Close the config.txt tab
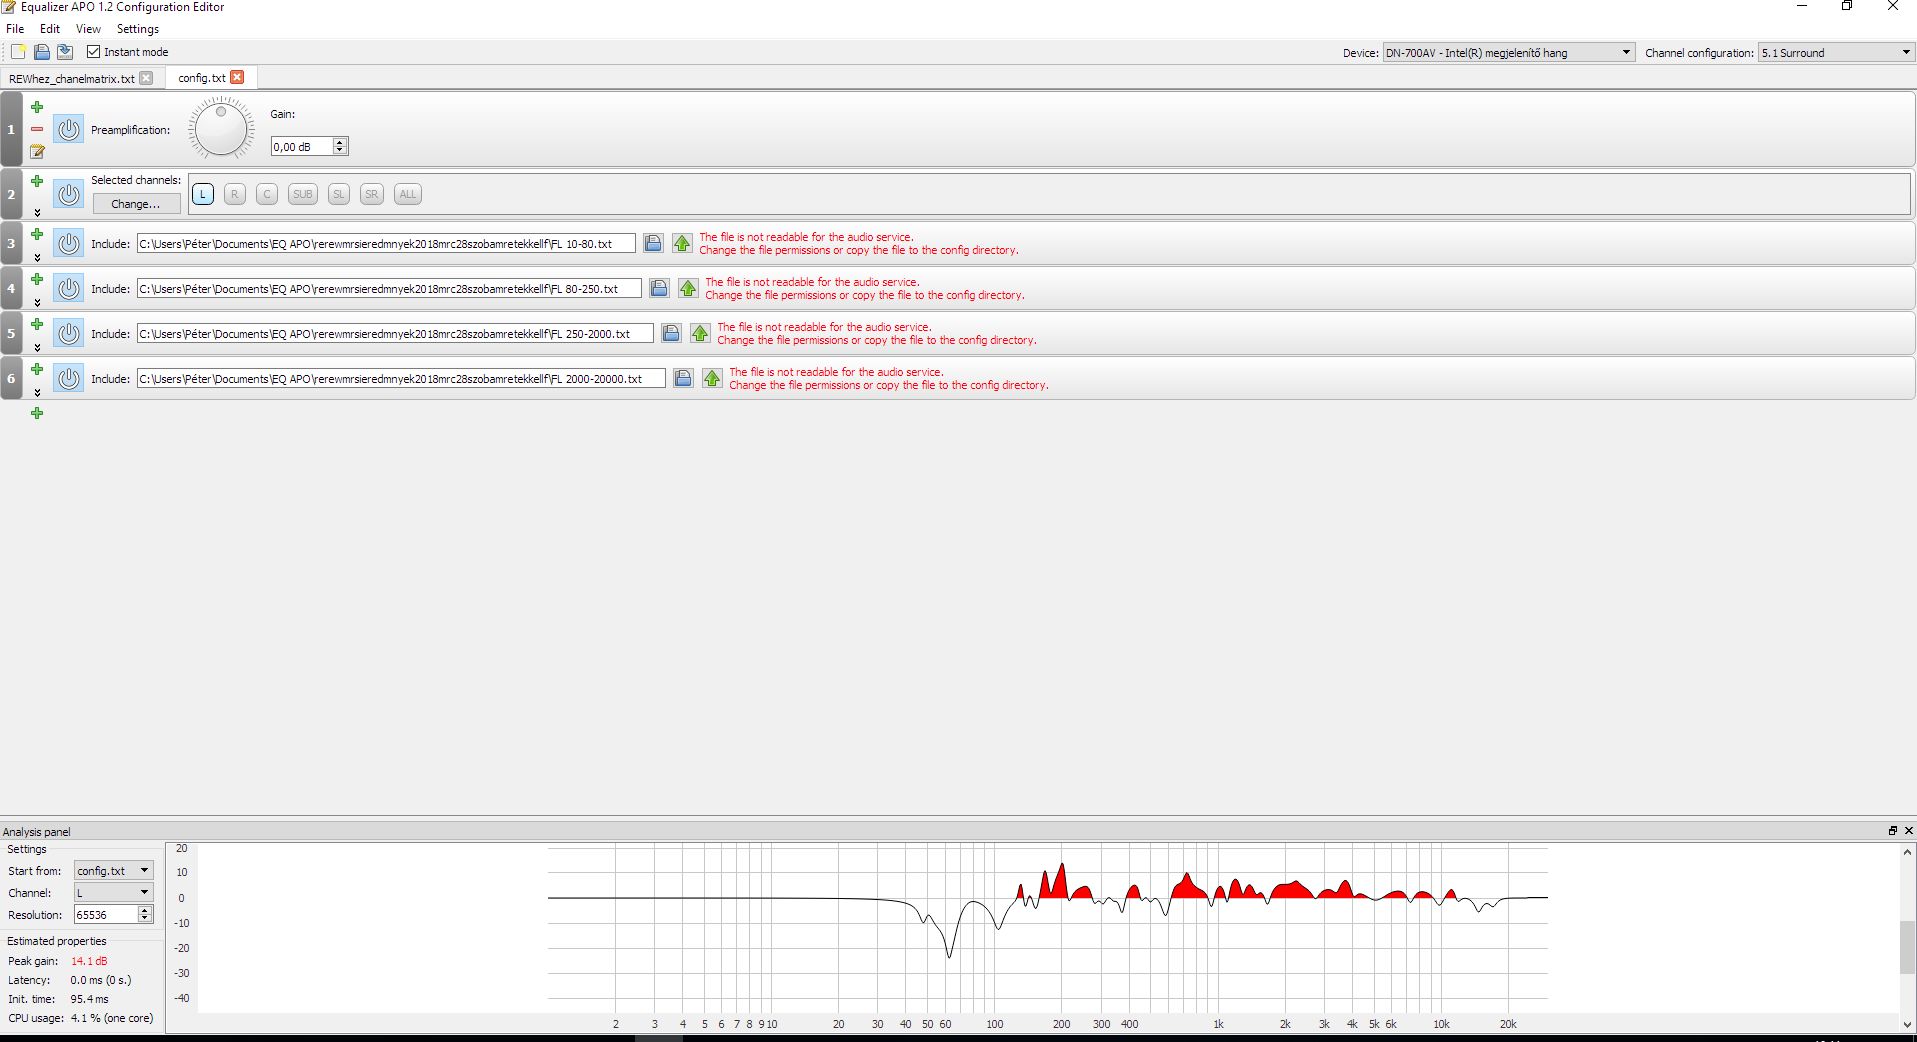 tap(237, 77)
